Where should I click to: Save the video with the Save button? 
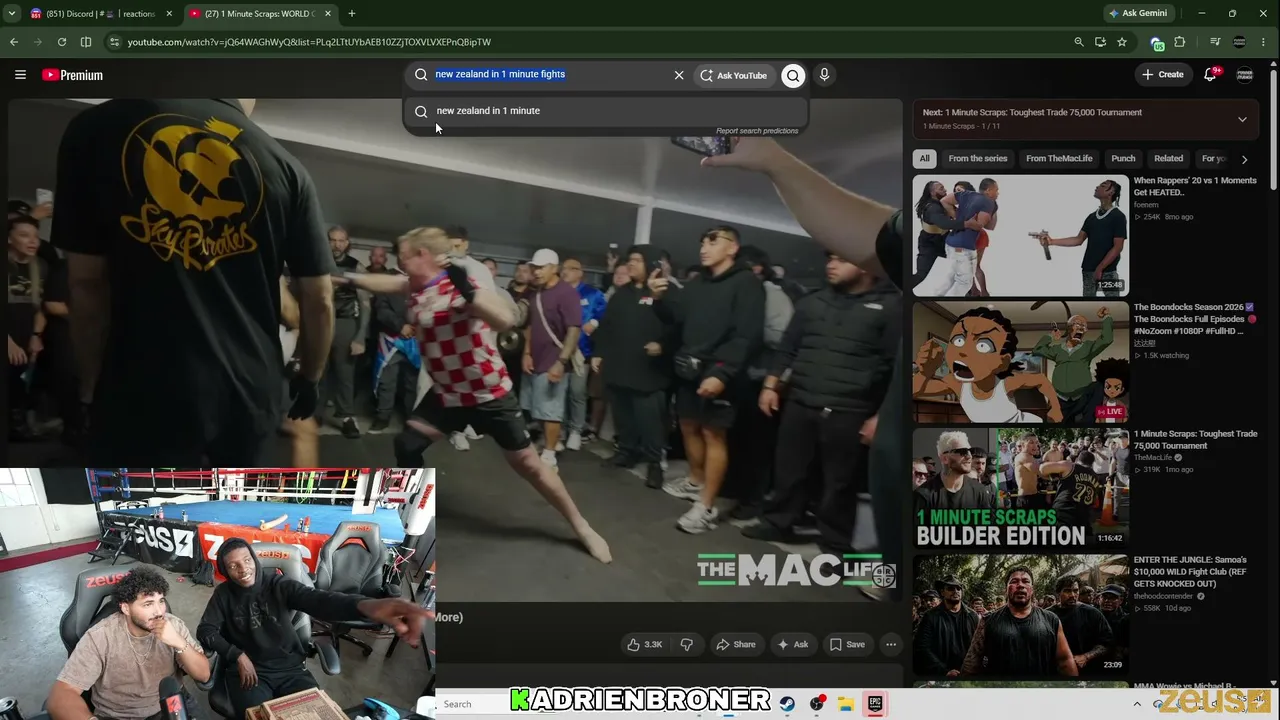pyautogui.click(x=847, y=645)
